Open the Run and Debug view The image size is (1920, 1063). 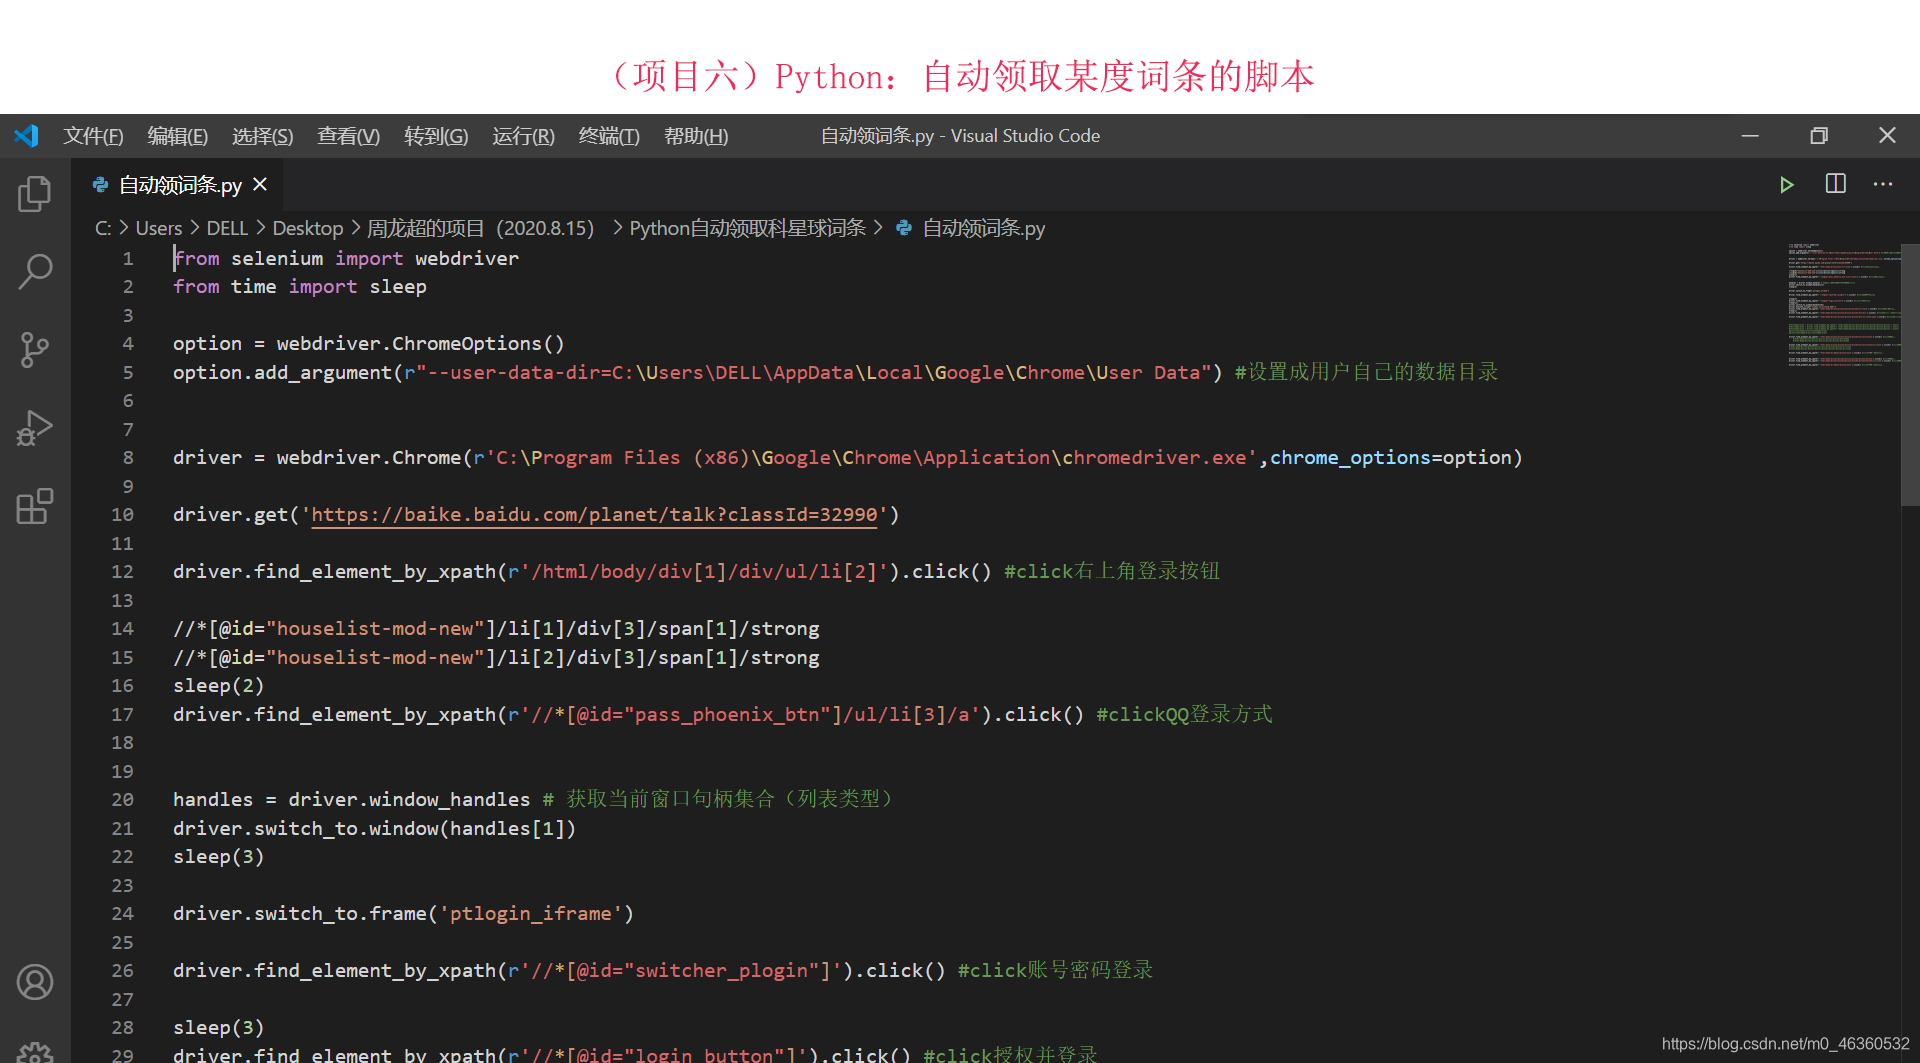[x=35, y=428]
